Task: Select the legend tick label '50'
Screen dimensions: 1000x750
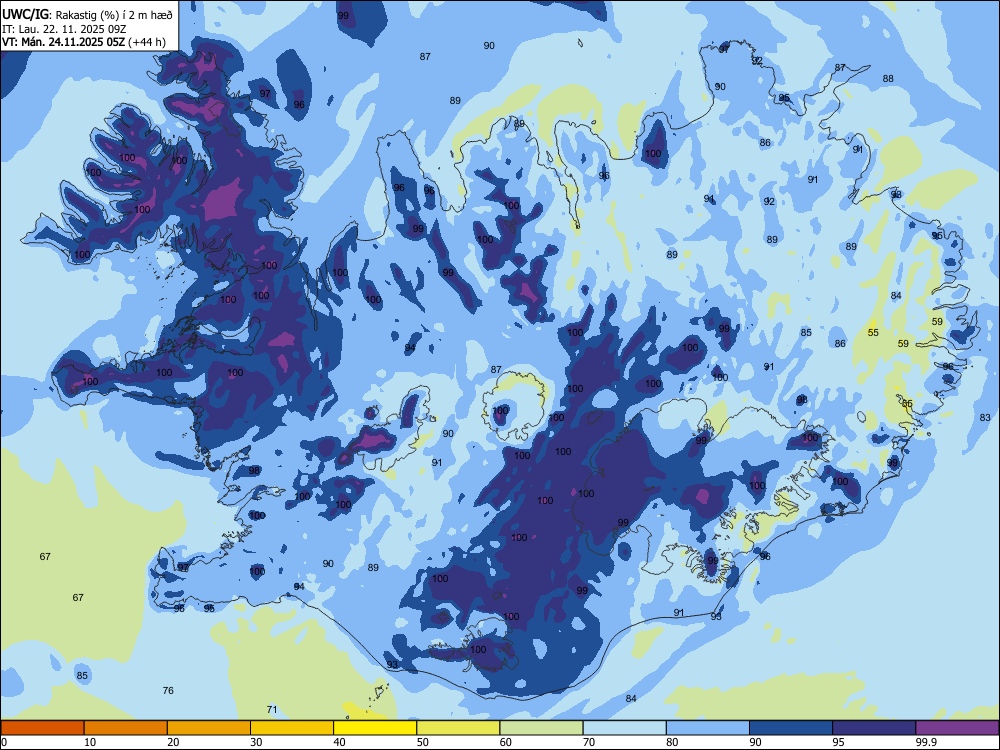Action: (x=423, y=742)
